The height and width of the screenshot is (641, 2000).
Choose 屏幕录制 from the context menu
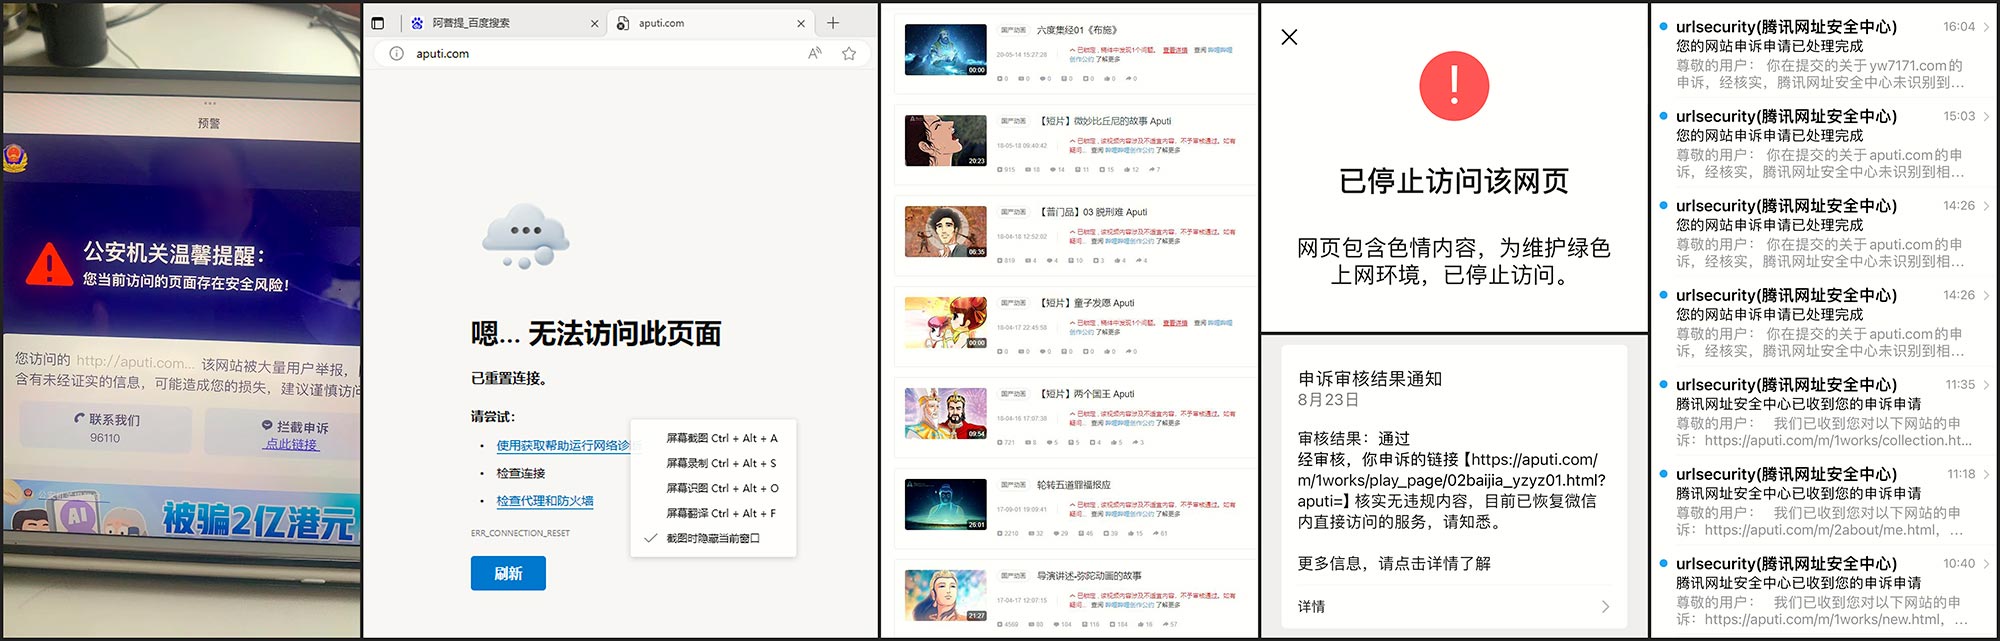point(721,463)
